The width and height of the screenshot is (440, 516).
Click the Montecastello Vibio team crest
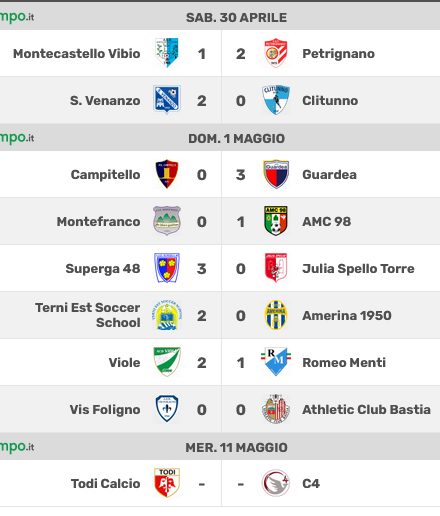coord(167,53)
